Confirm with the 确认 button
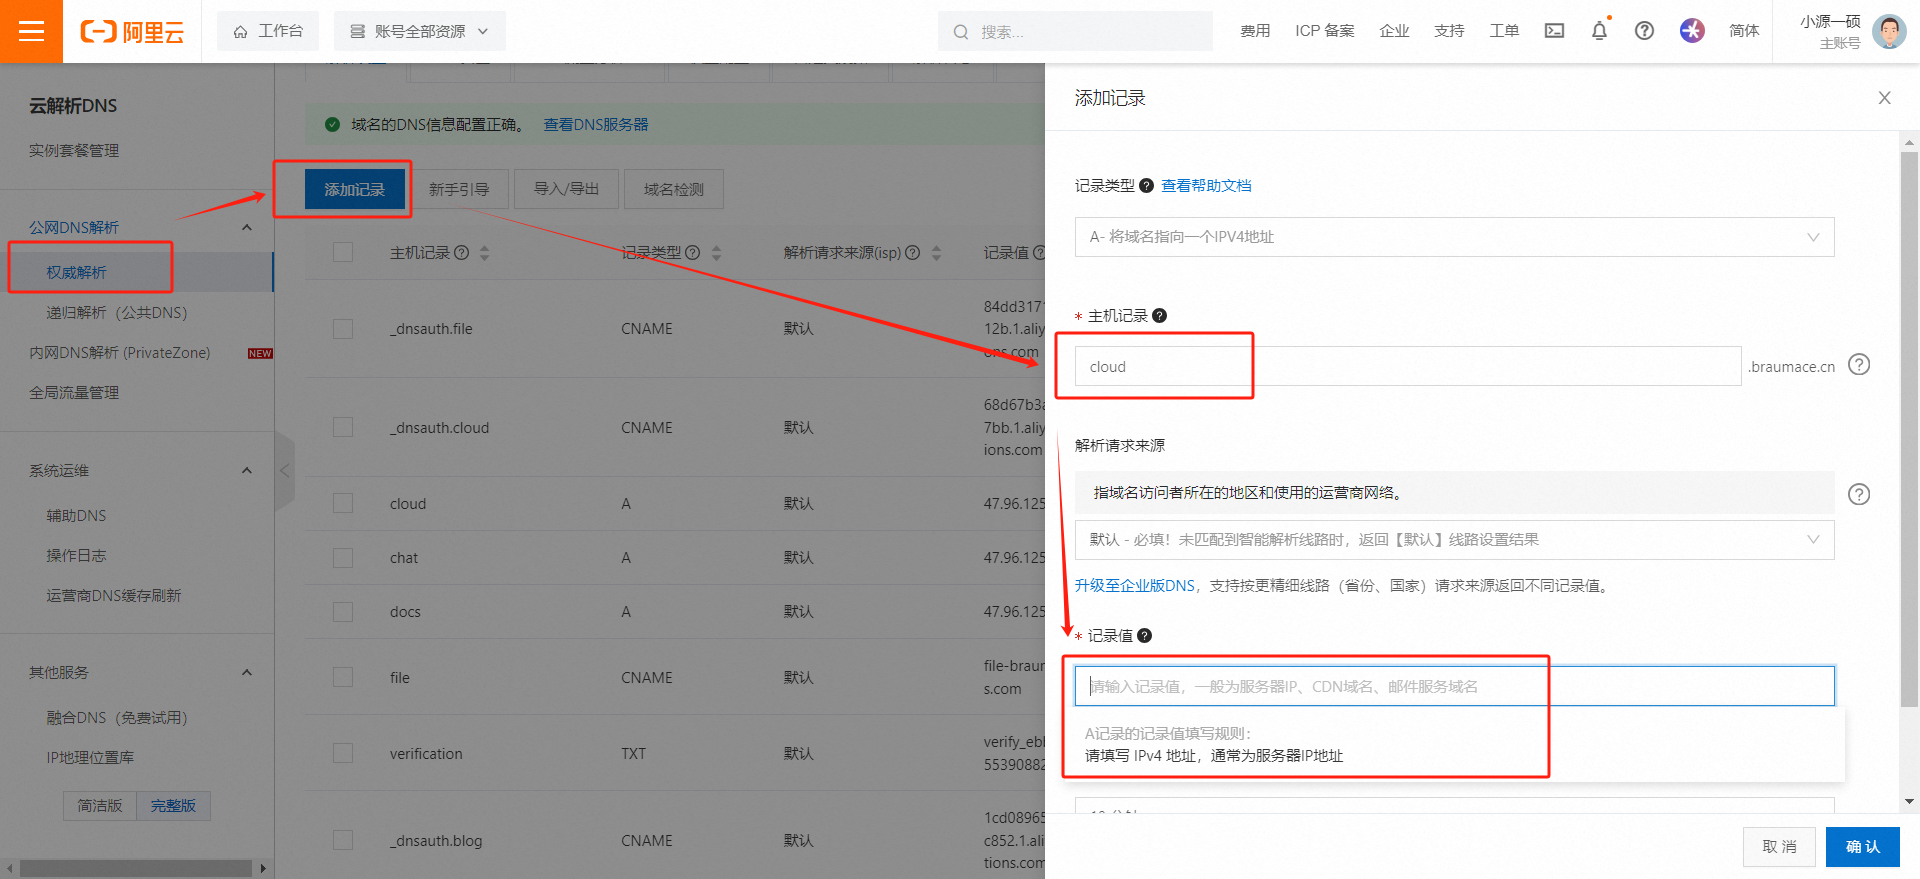 [1862, 847]
